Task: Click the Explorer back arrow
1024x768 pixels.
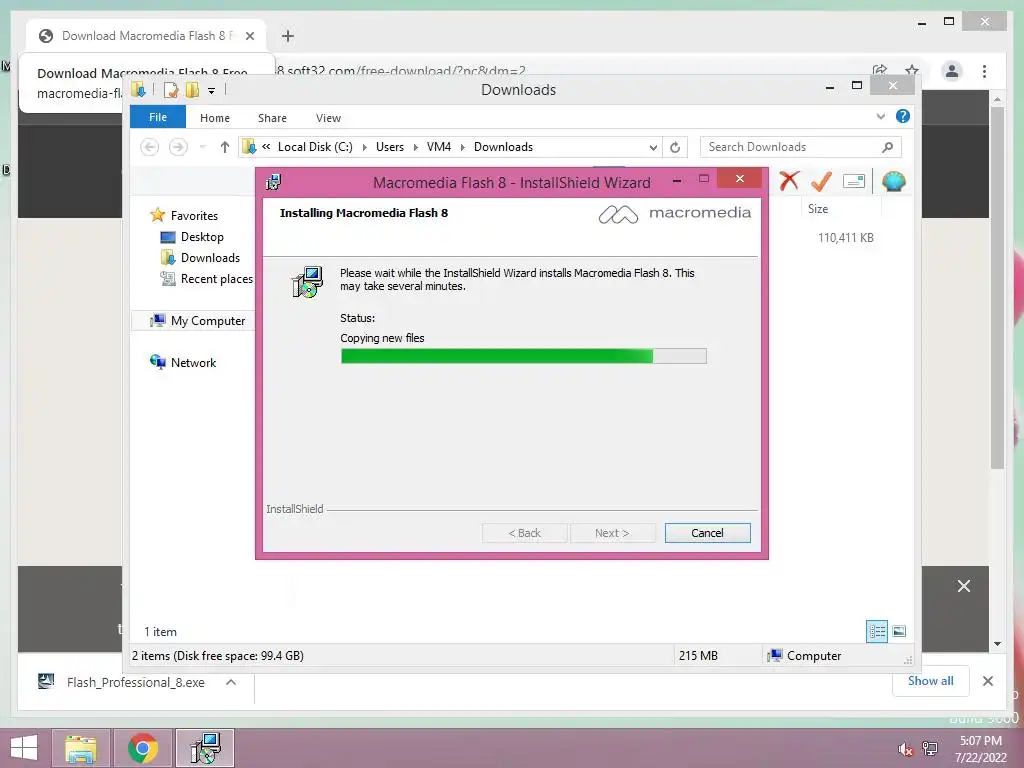Action: click(x=150, y=147)
